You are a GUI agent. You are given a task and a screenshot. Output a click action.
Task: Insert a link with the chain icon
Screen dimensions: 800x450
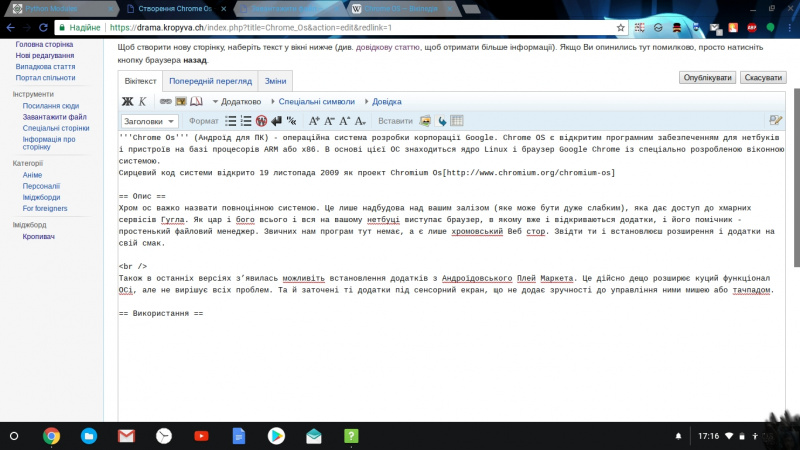point(165,102)
